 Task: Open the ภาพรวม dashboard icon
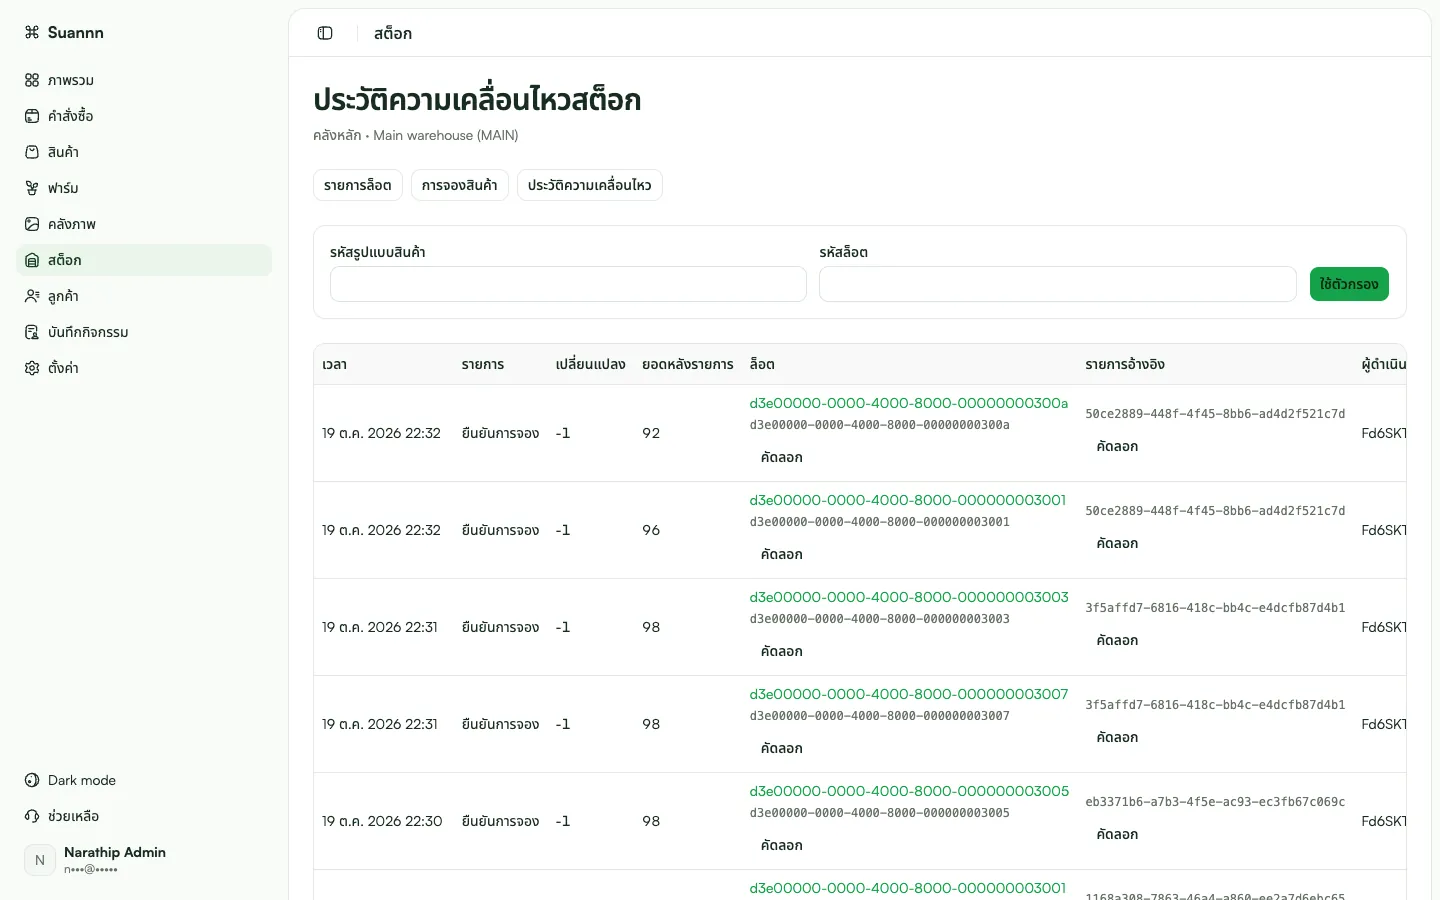coord(32,80)
